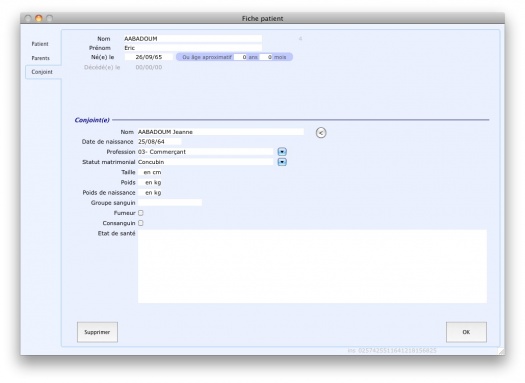Expand the Statut matrimonial dropdown
Viewport: 525px width, 383px height.
(282, 162)
